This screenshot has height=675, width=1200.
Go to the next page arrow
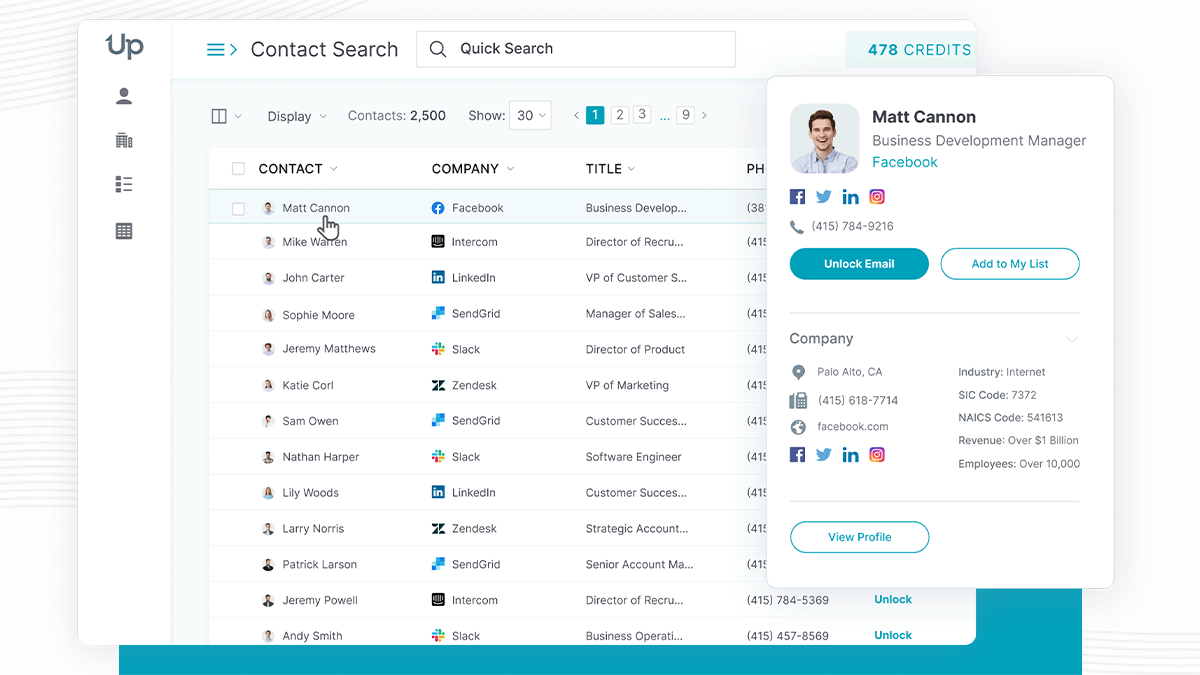click(x=704, y=116)
